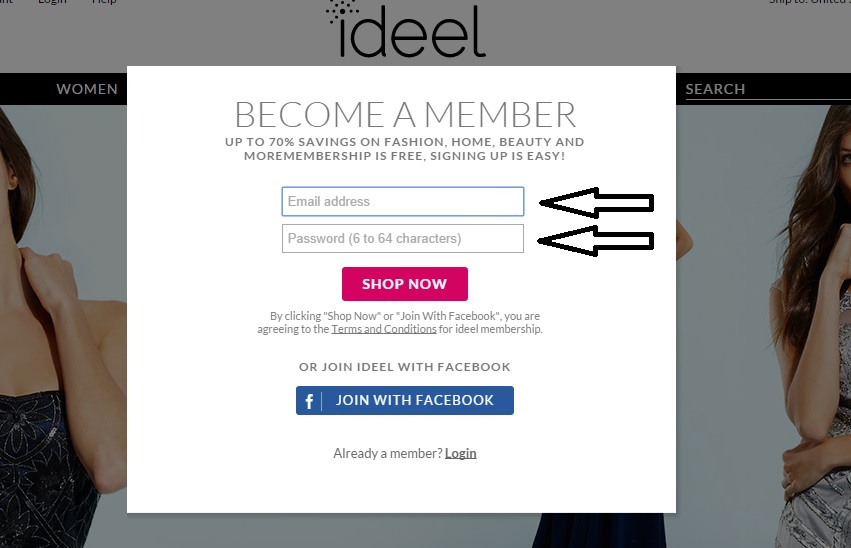Click the 'OR JOIN IDEEL WITH FACEBOOK' text
Screen dimensions: 851x548
pyautogui.click(x=404, y=367)
